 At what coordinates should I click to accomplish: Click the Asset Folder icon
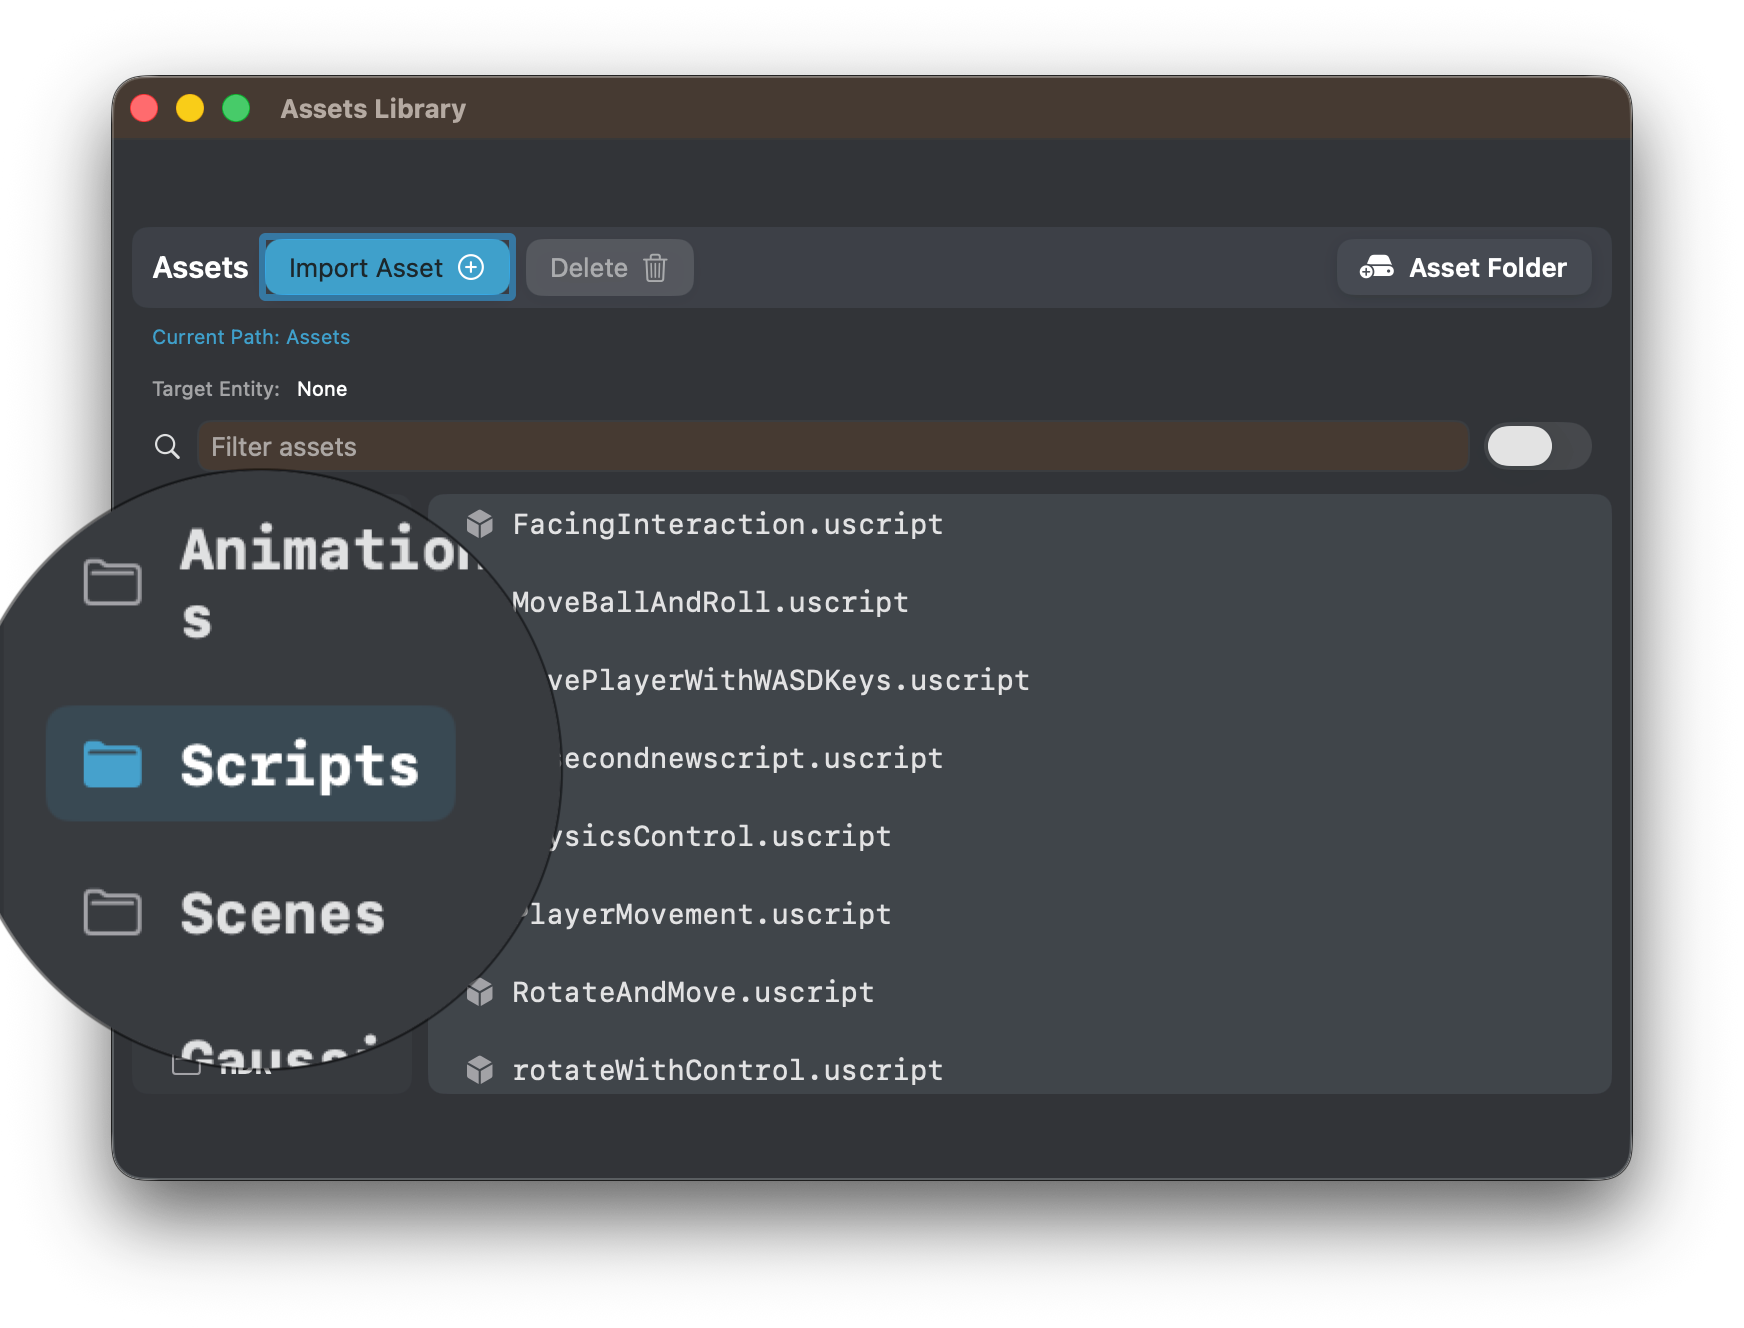click(1378, 267)
